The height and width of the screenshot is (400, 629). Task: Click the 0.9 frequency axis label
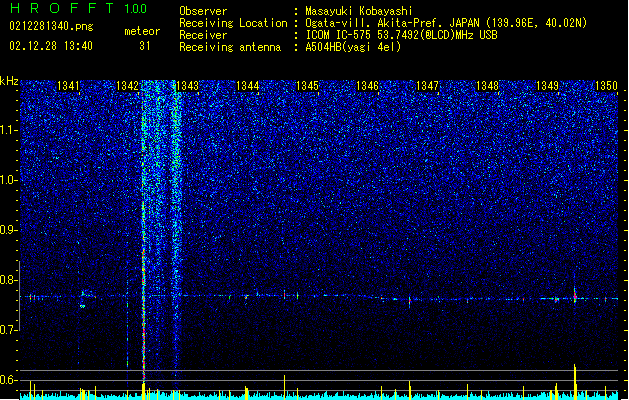point(9,230)
